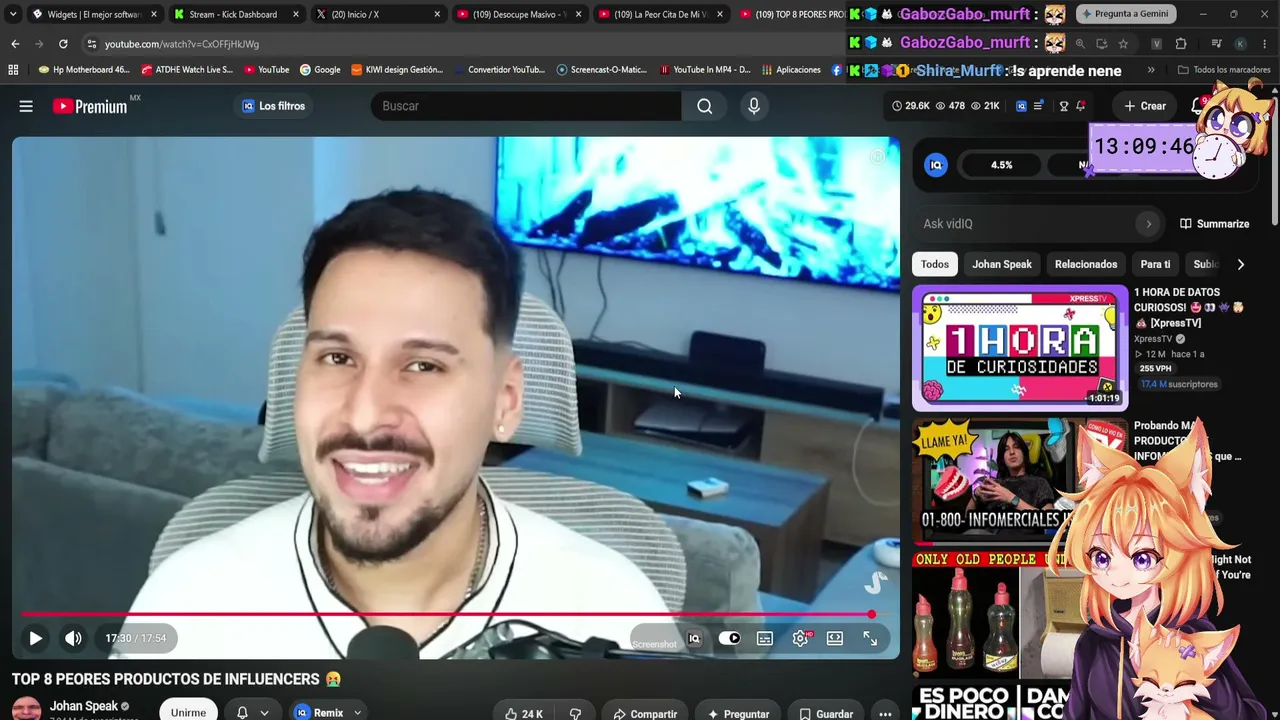Mute the video volume speaker icon
Viewport: 1280px width, 720px height.
[73, 638]
